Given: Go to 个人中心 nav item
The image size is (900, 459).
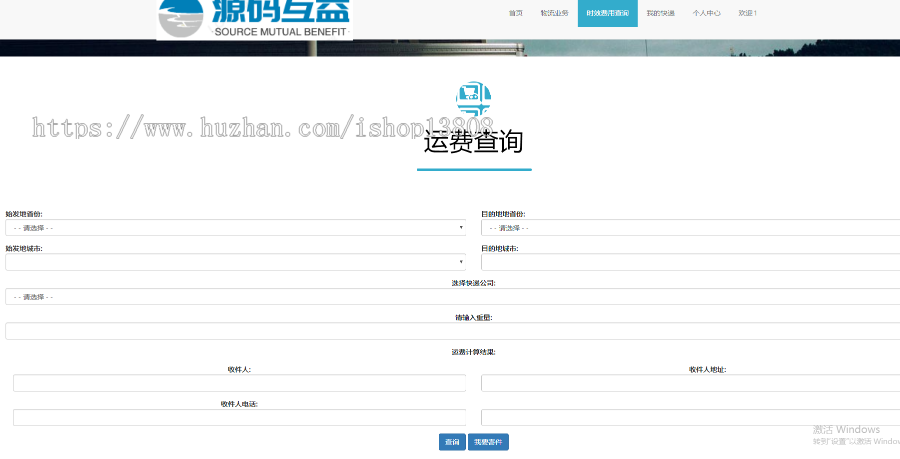Looking at the screenshot, I should coord(707,13).
